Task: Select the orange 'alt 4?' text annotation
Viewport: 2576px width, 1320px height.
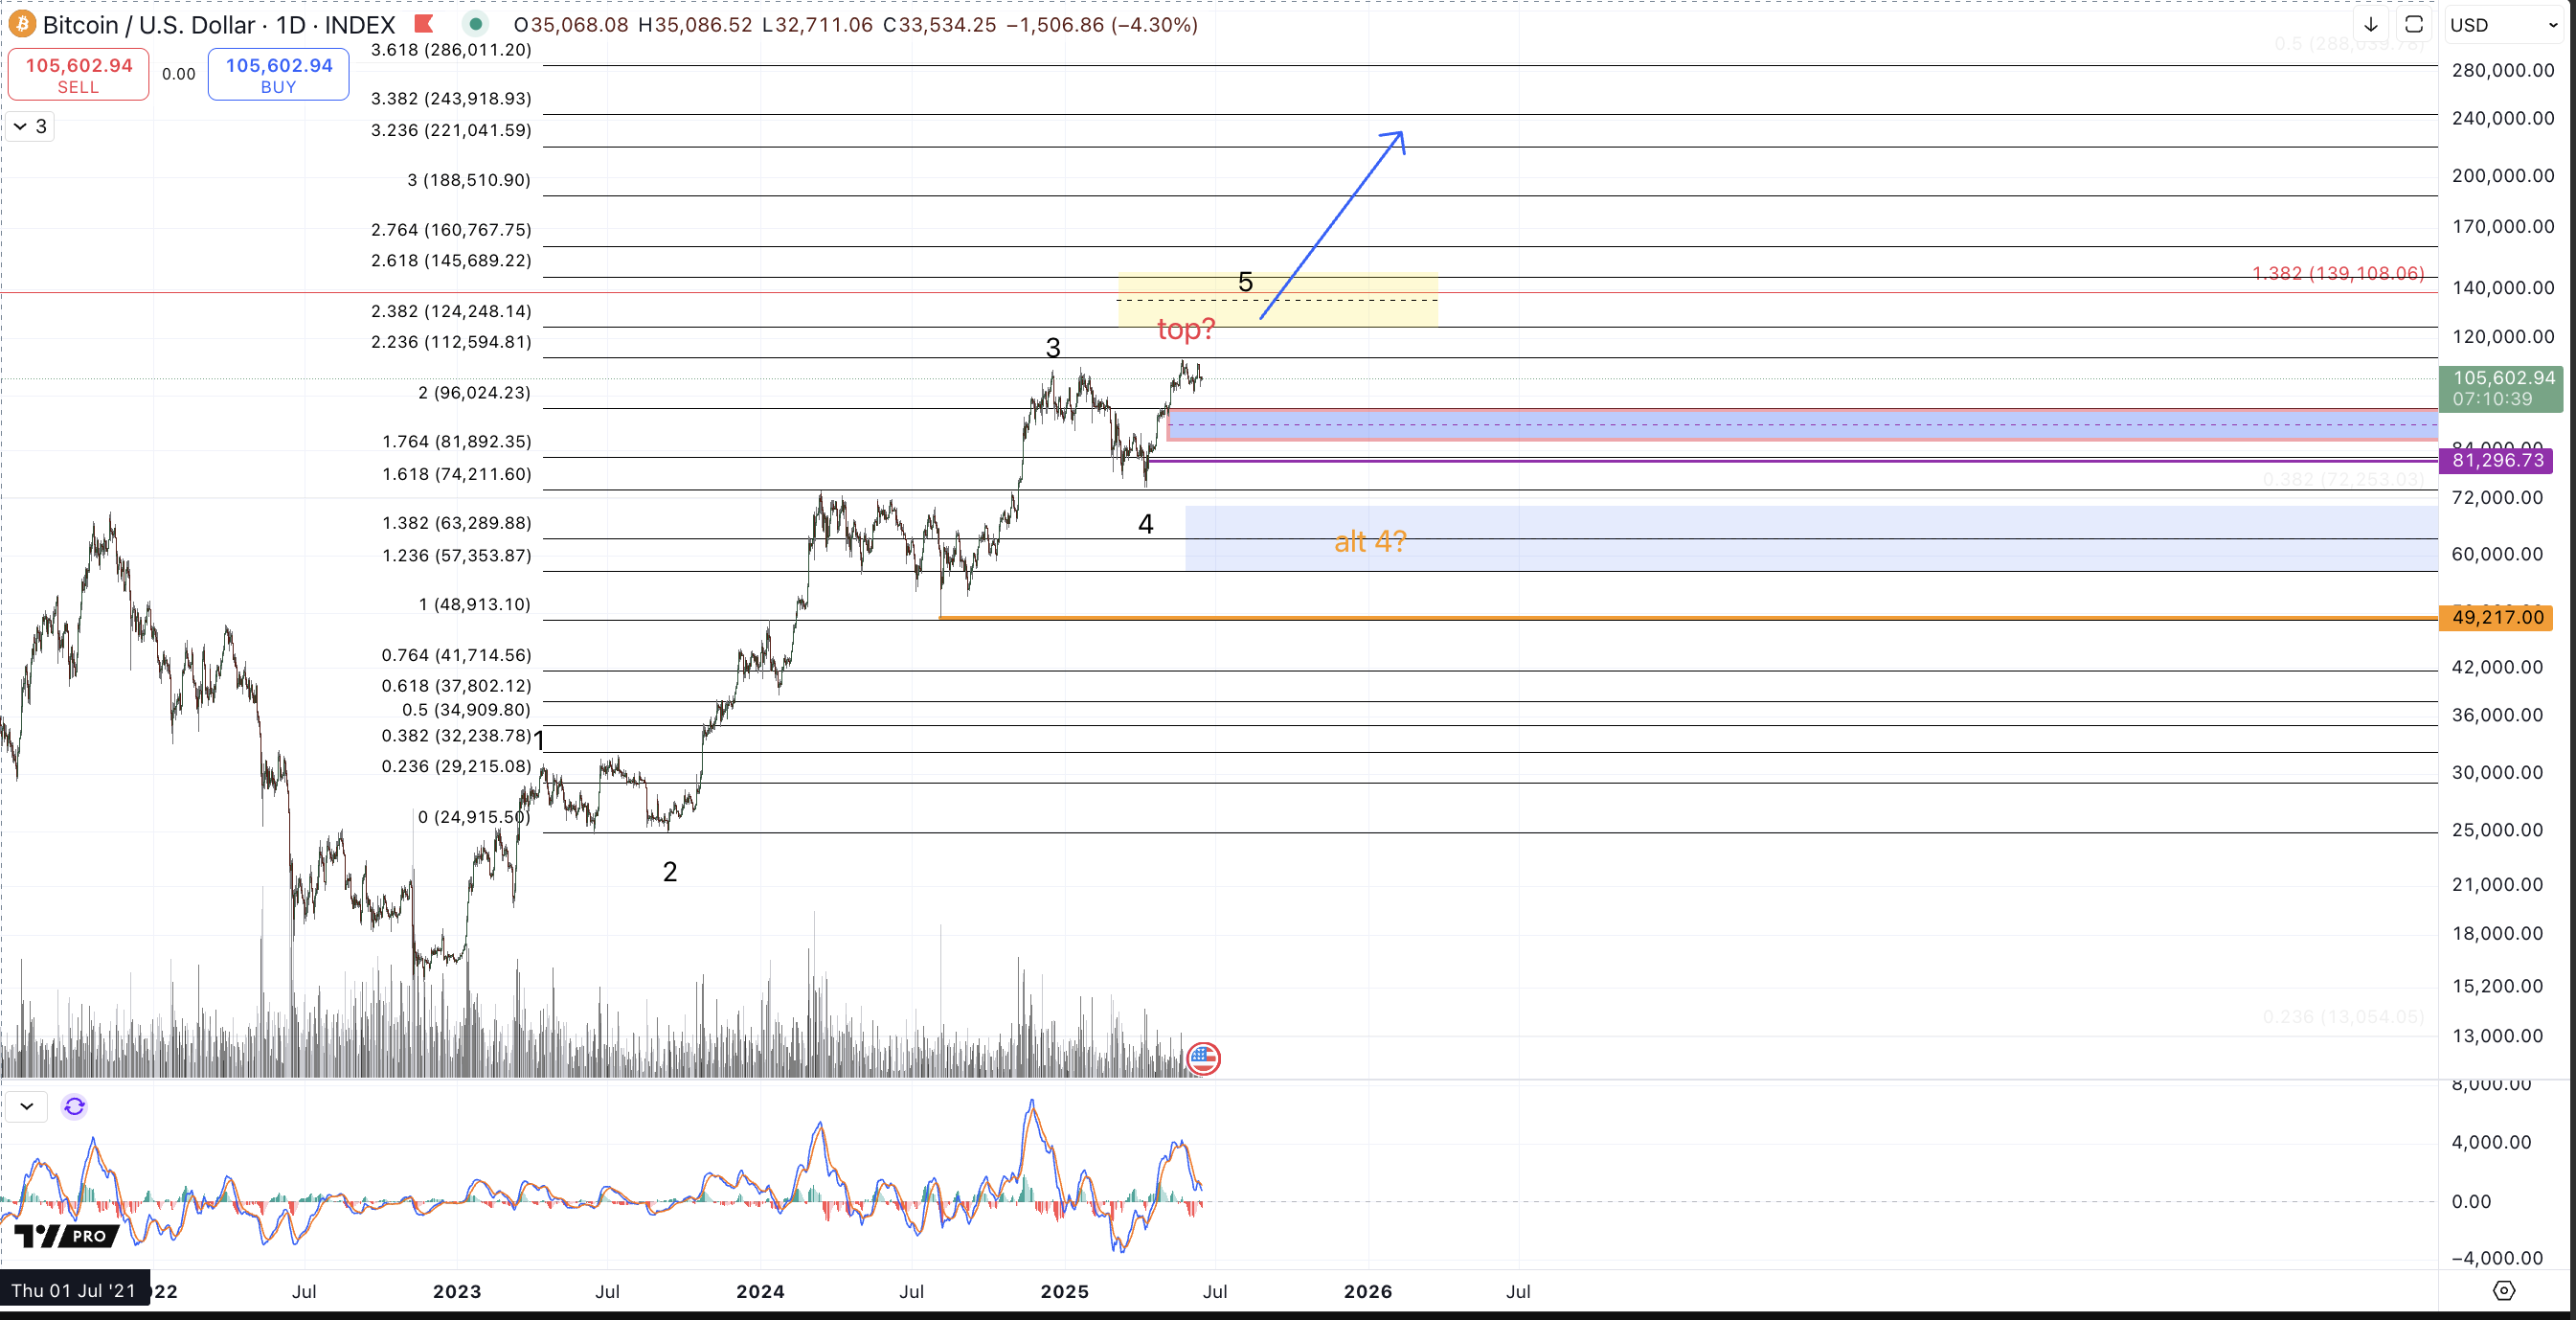Action: tap(1370, 542)
